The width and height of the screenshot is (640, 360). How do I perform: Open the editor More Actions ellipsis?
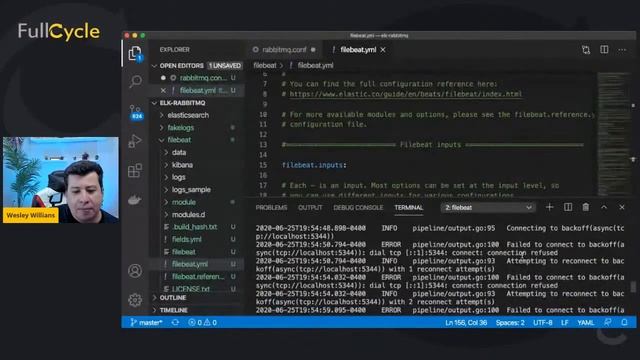coord(622,50)
